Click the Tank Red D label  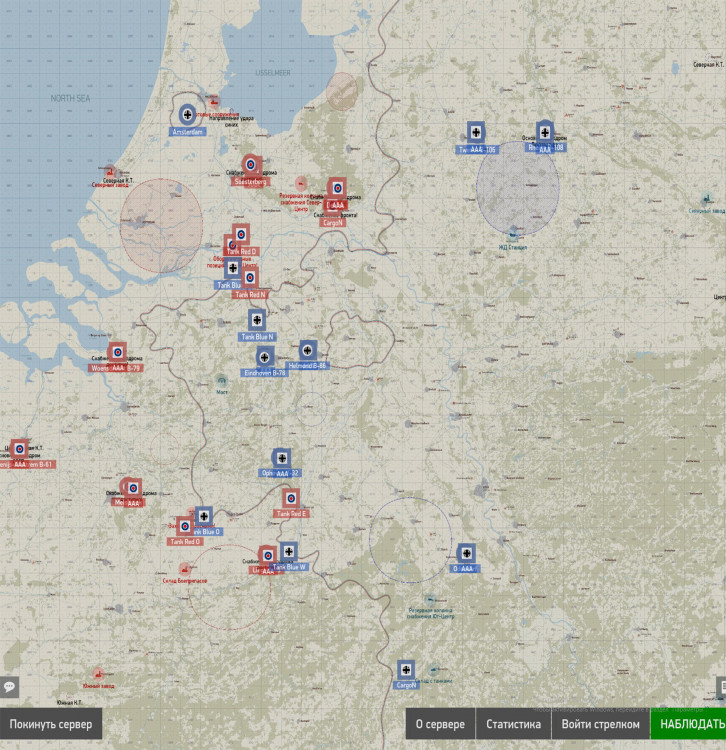pyautogui.click(x=242, y=252)
